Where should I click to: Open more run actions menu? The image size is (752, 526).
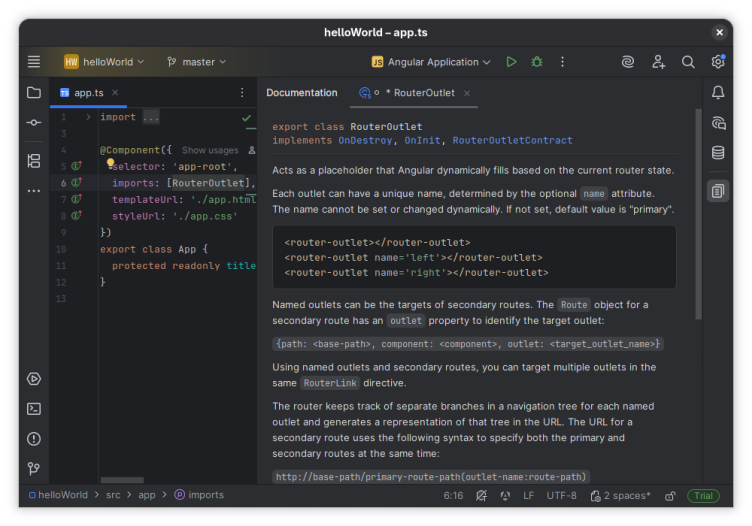point(562,62)
